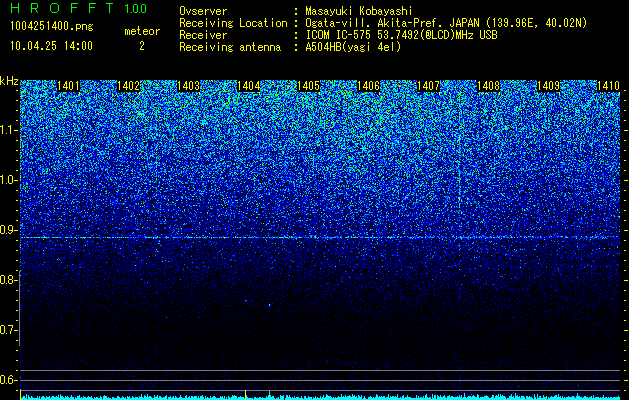Click the A504HB(yagi 4el) antenna value
Image resolution: width=629 pixels, height=400 pixels.
pyautogui.click(x=353, y=47)
